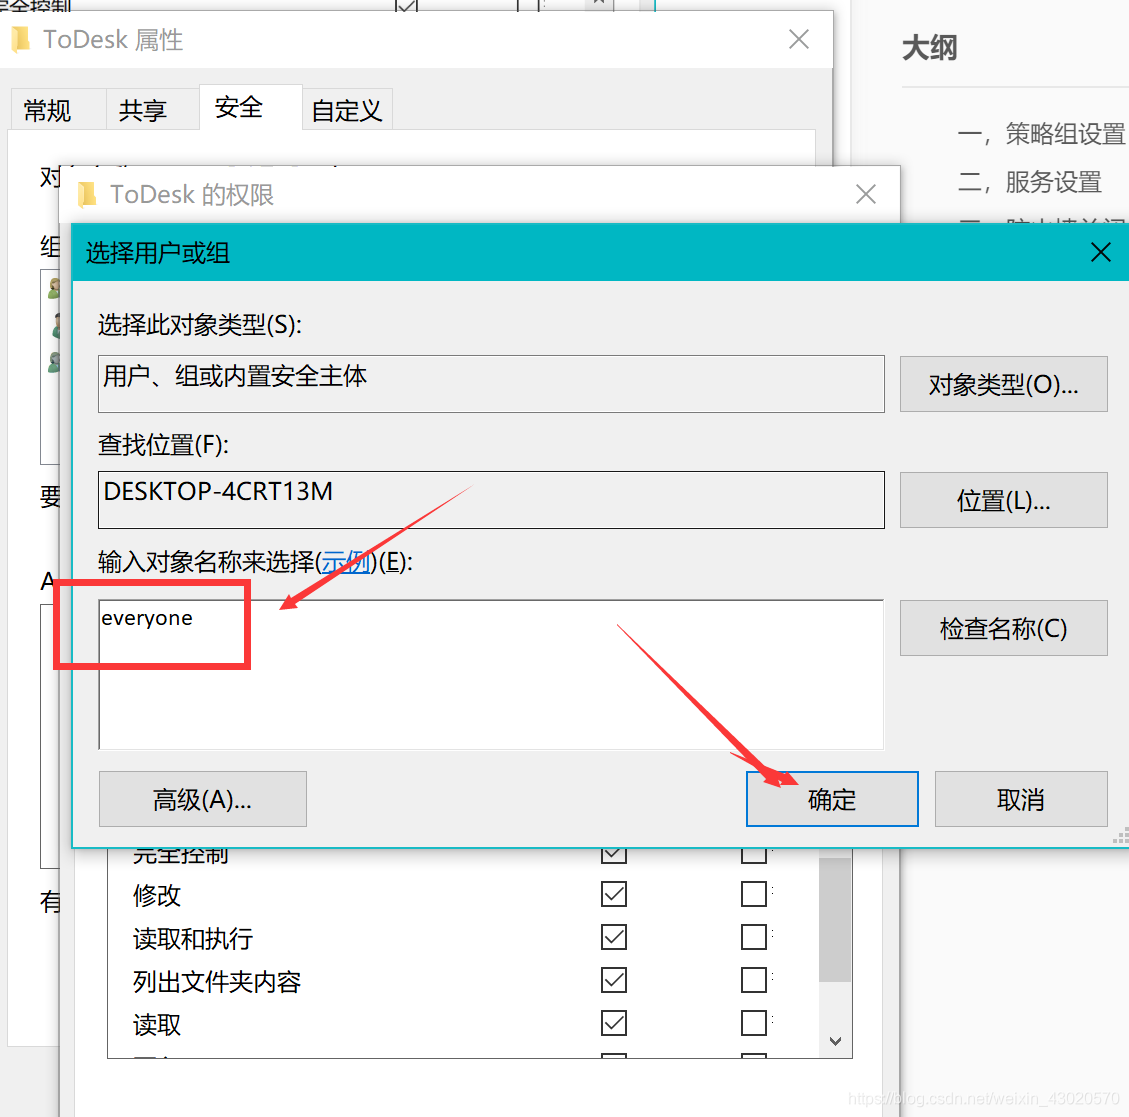Image resolution: width=1129 pixels, height=1117 pixels.
Task: Select the 读取 permission row label
Action: (x=157, y=1025)
